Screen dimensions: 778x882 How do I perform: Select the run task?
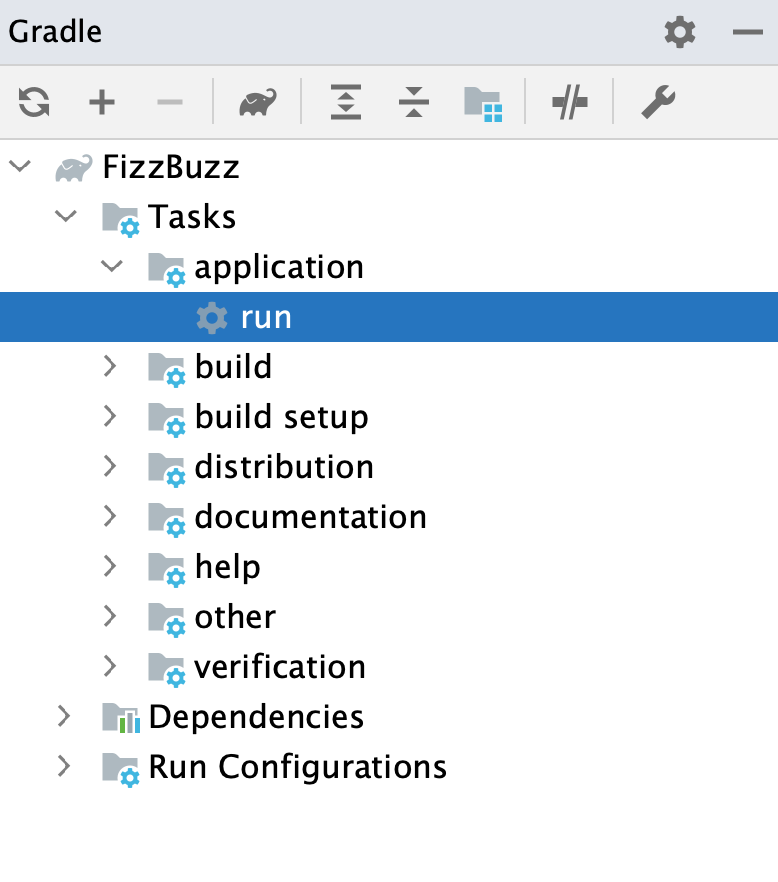click(x=389, y=317)
